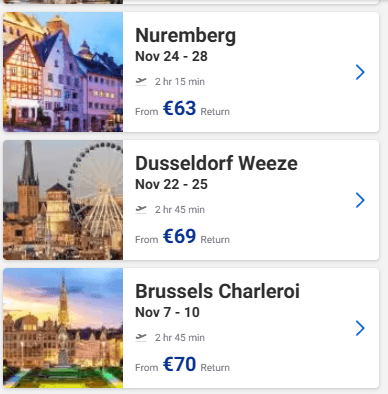Image resolution: width=388 pixels, height=394 pixels.
Task: Click the €70 return price
Action: (179, 364)
